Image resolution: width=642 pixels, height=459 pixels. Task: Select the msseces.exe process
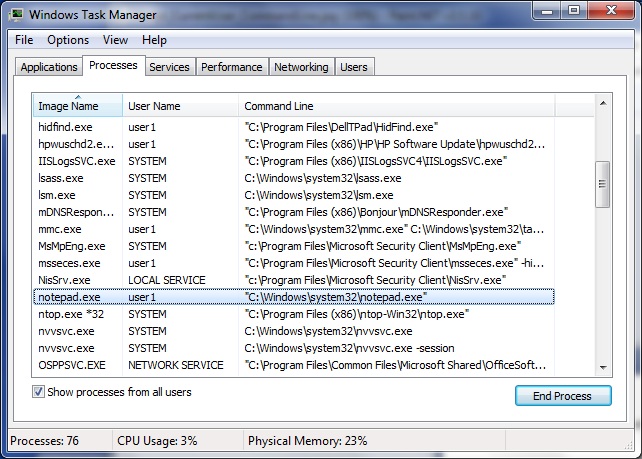pos(294,263)
